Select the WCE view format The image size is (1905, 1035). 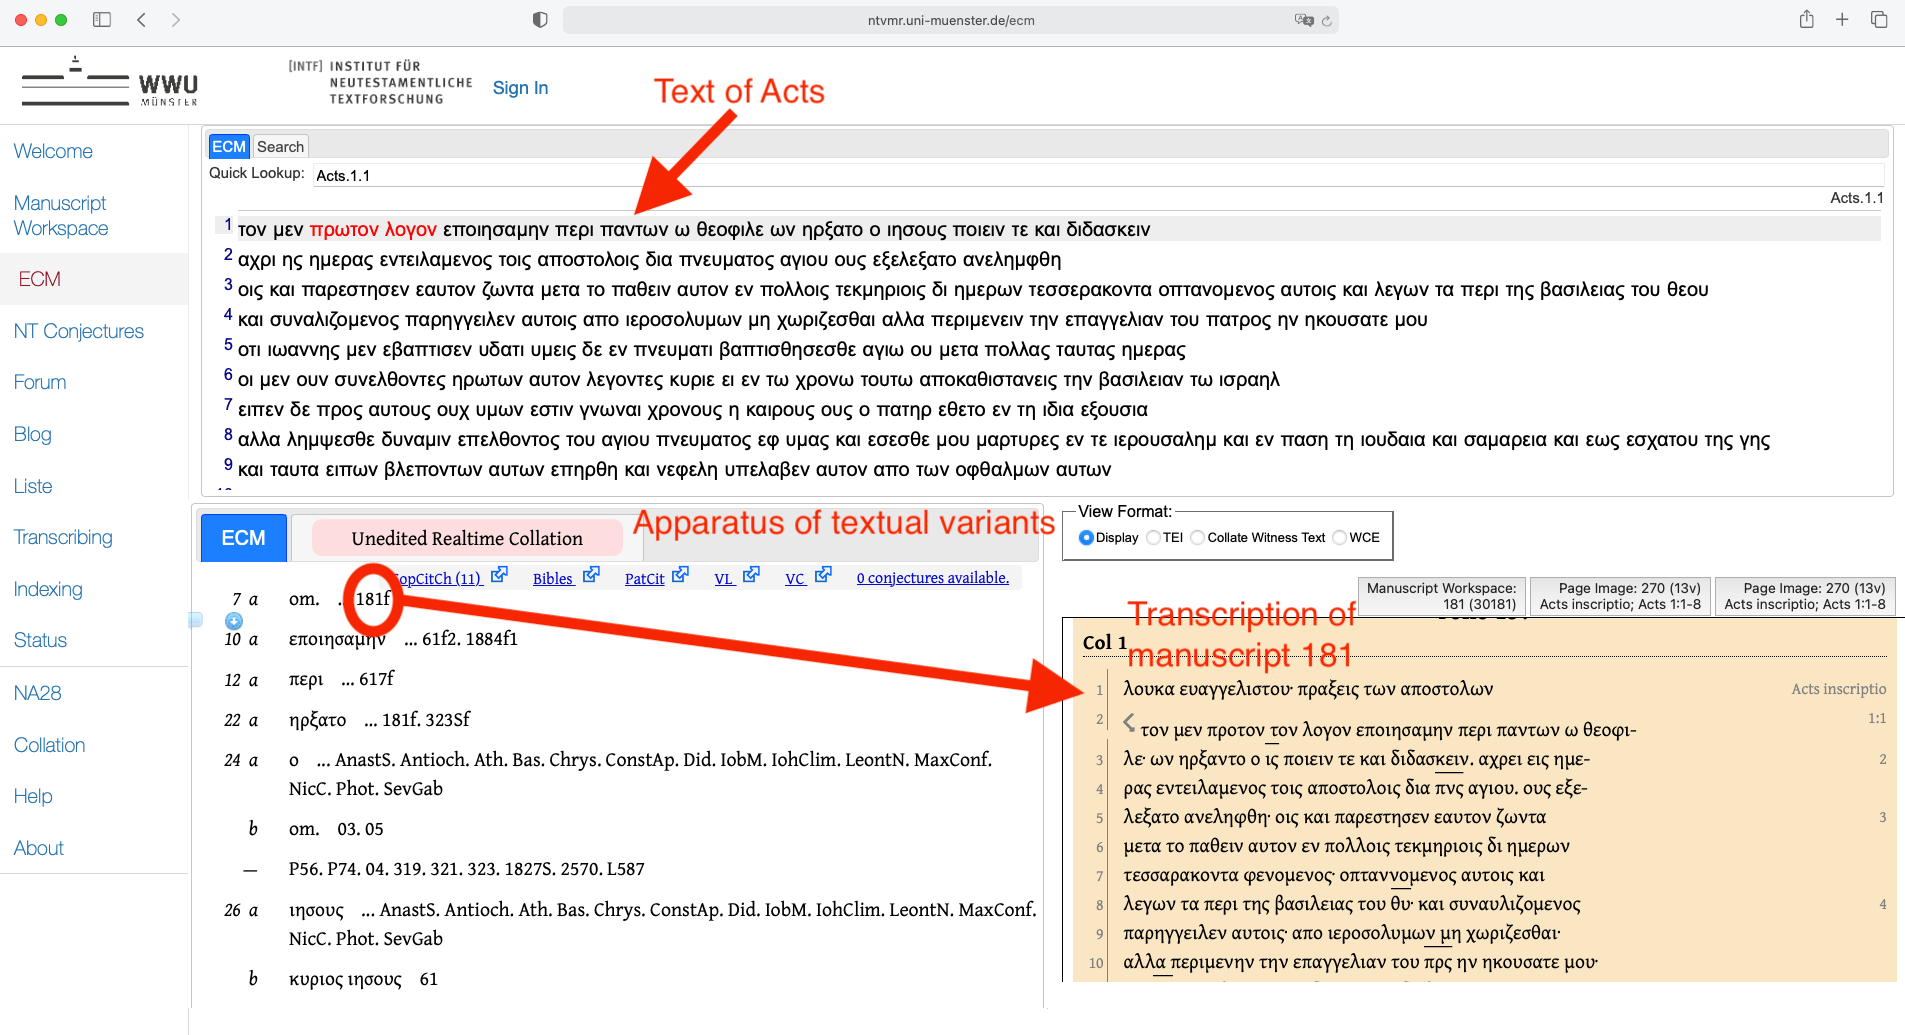click(1339, 538)
